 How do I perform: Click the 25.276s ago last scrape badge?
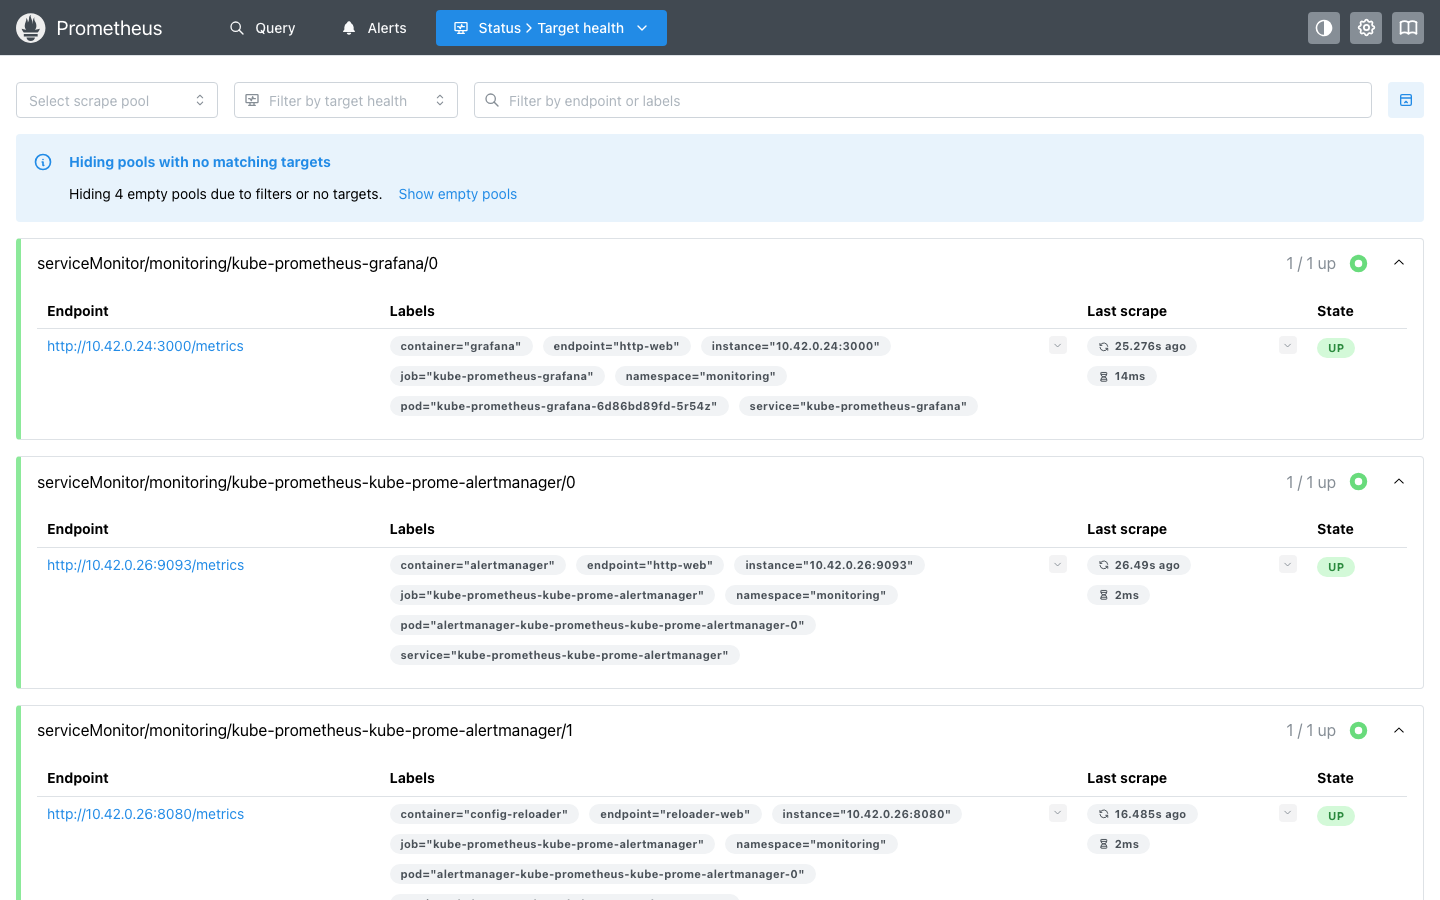coord(1142,346)
